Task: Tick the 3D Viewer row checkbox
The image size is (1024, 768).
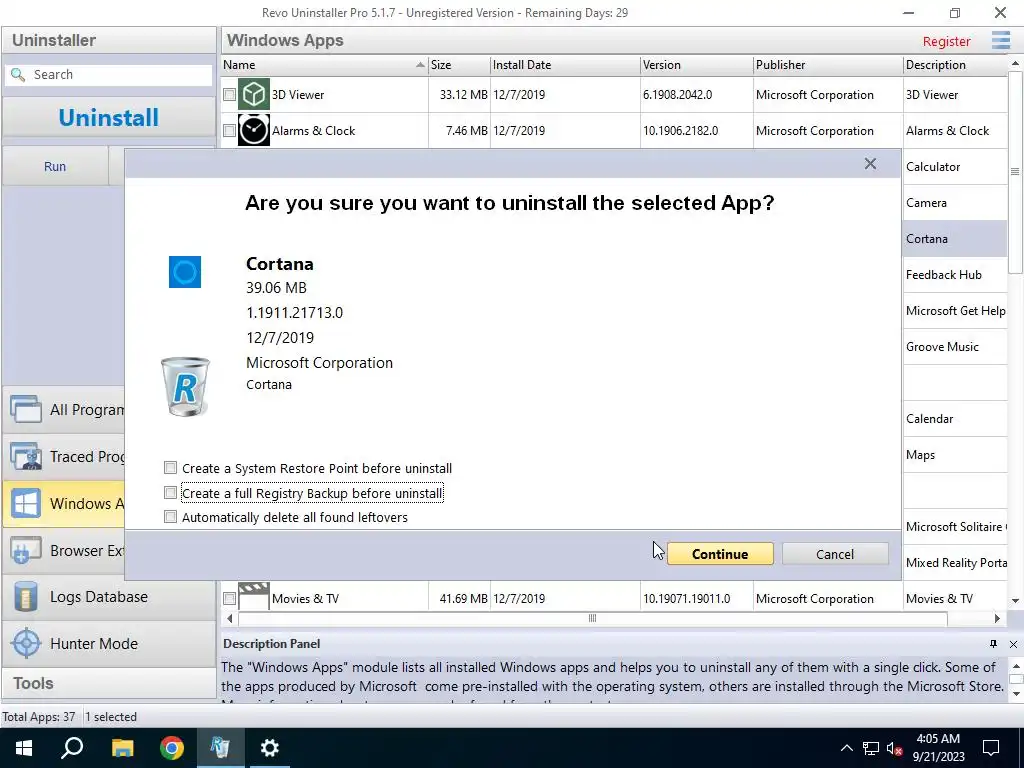Action: coord(229,95)
